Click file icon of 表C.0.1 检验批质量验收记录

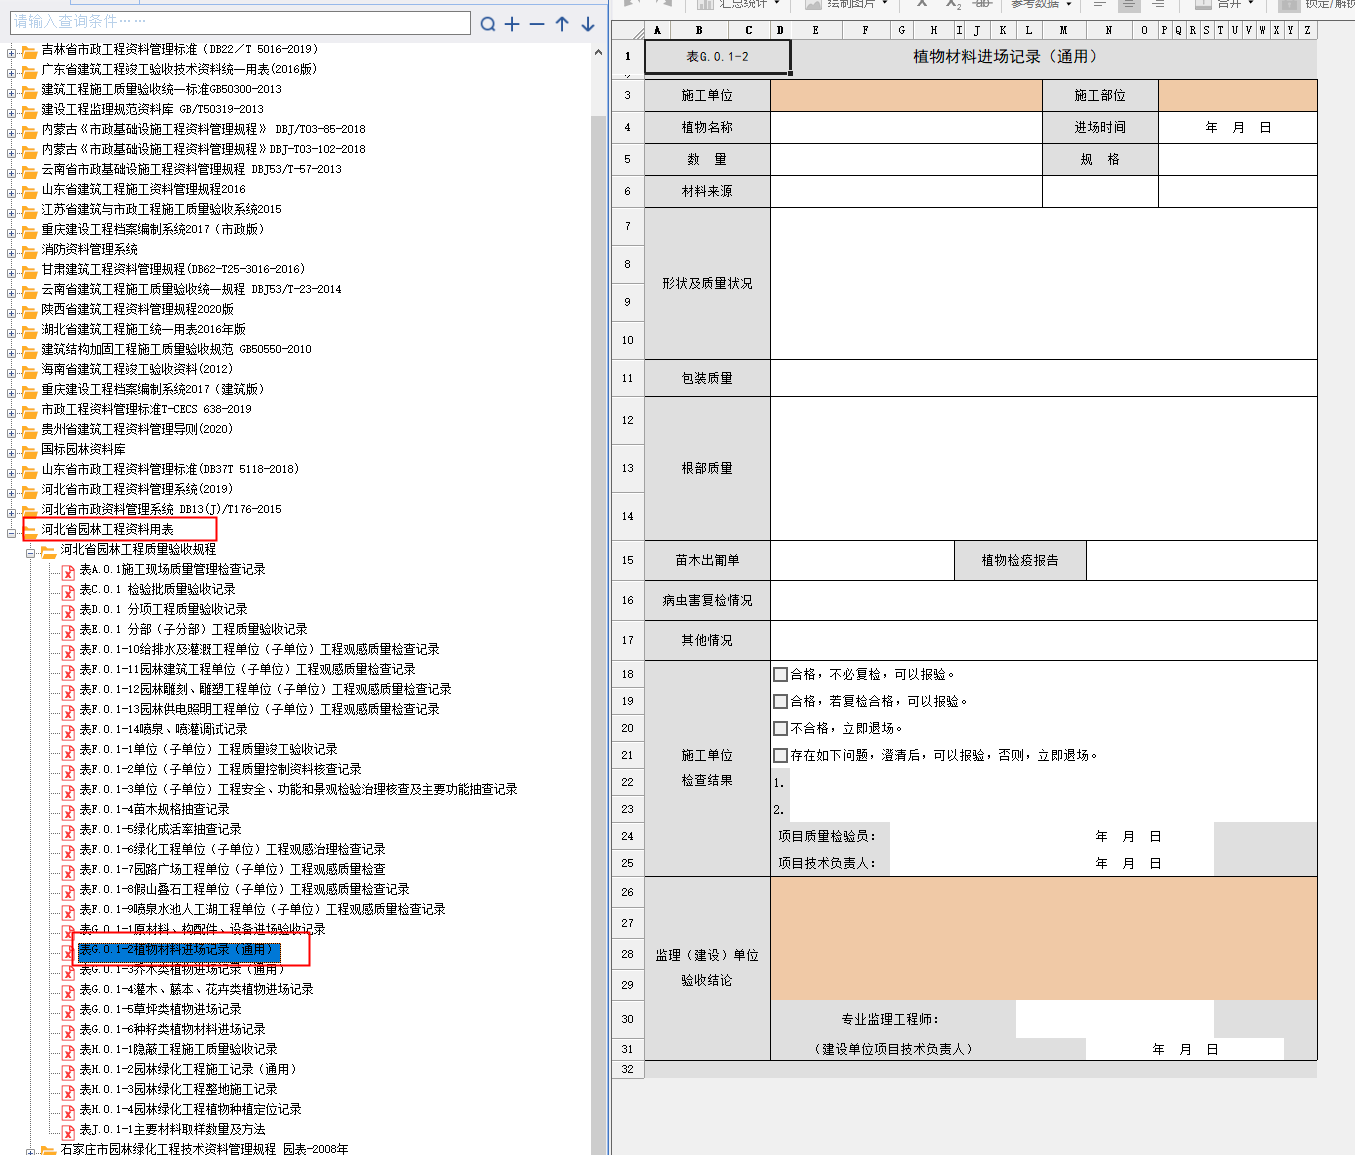coord(68,592)
